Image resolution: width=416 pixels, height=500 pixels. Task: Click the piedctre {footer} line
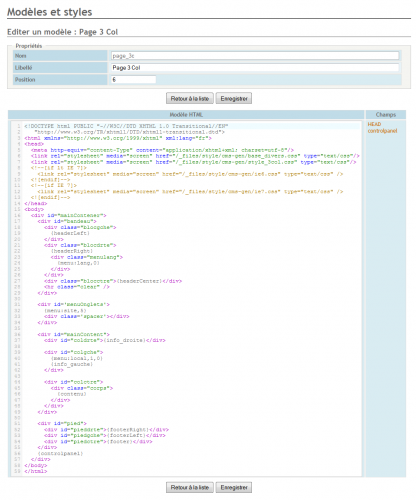(x=98, y=442)
